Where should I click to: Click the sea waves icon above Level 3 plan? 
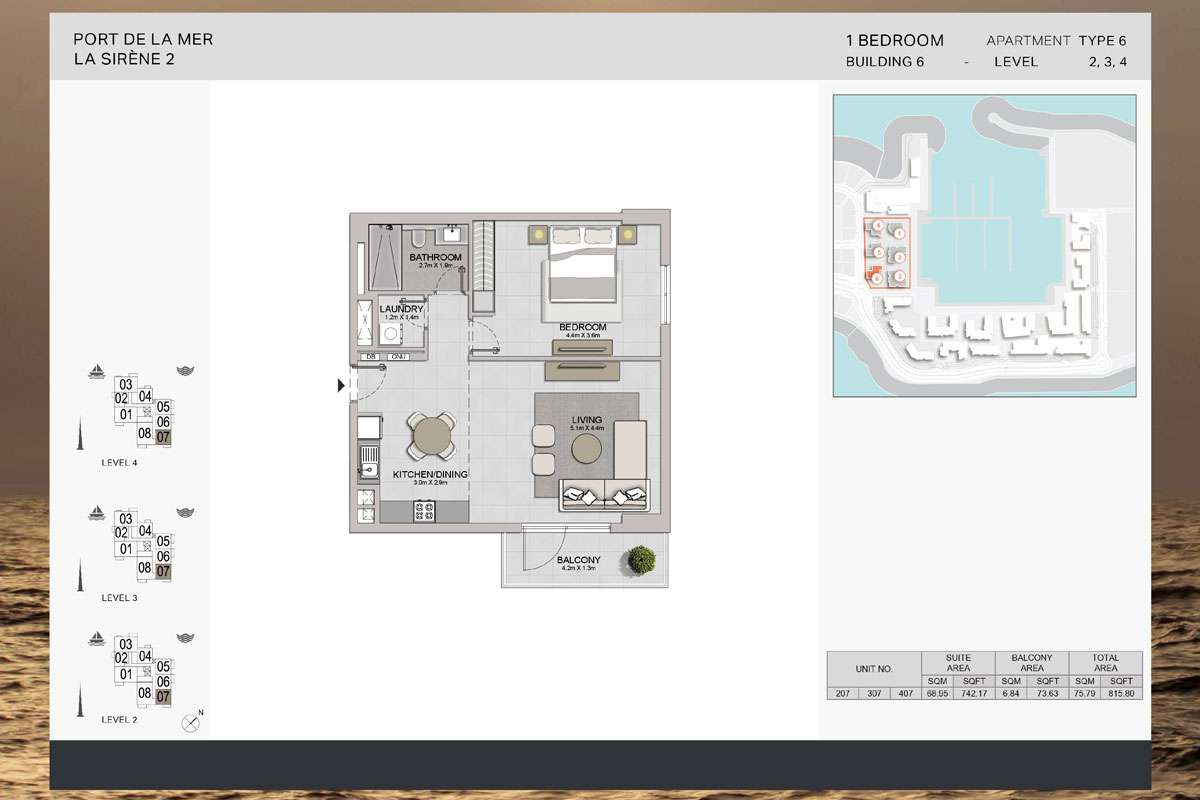click(x=185, y=512)
